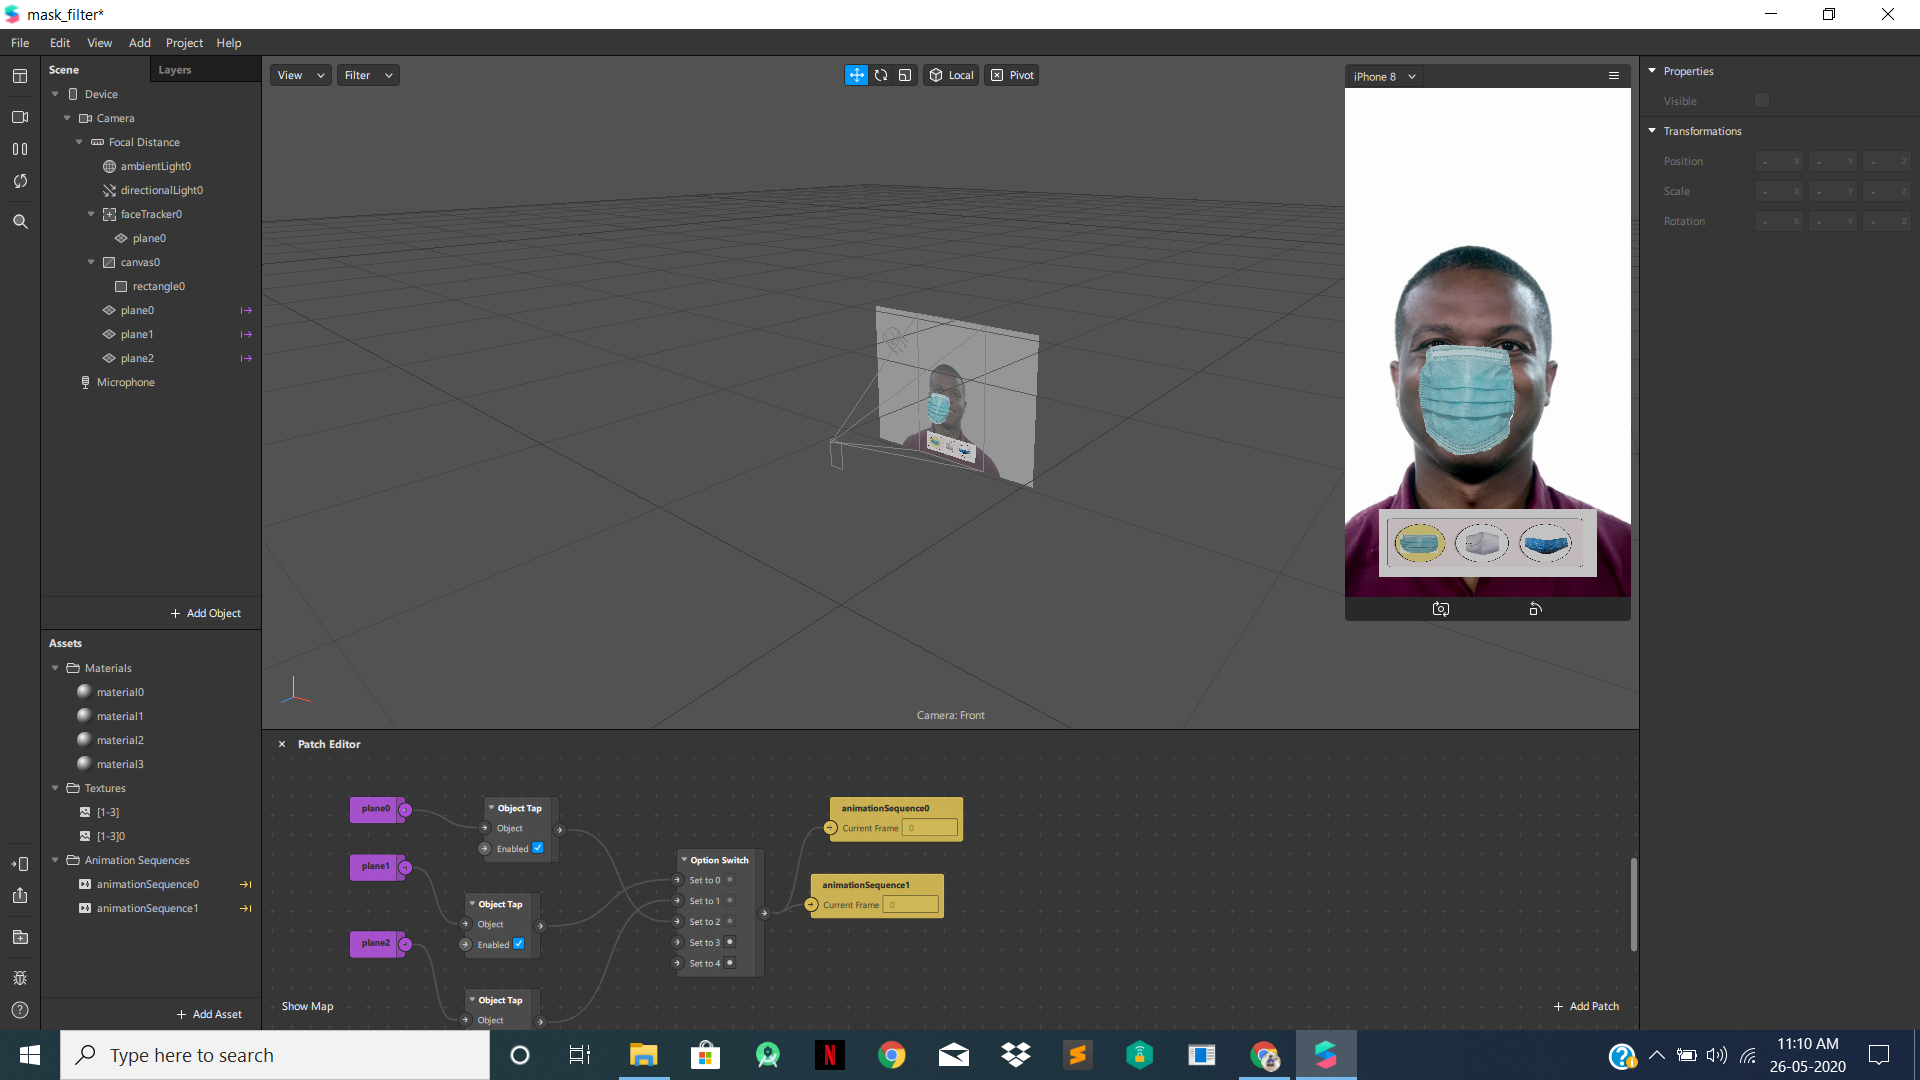Uncheck Enabled in second Object Tap patch
This screenshot has width=1920, height=1080.
[518, 944]
